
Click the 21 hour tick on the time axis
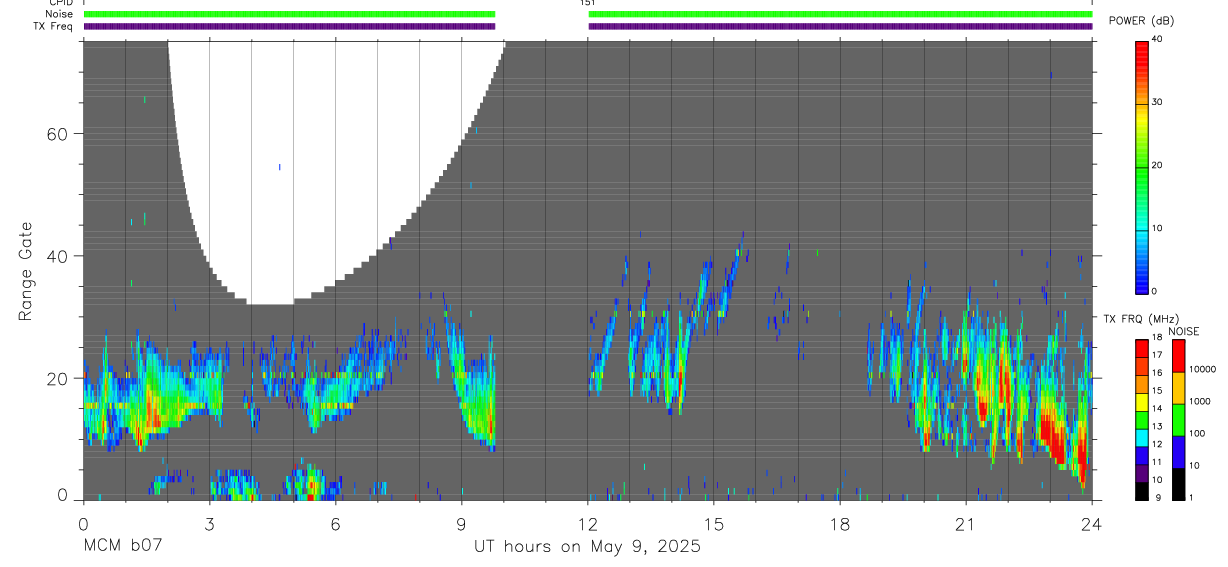coord(966,524)
